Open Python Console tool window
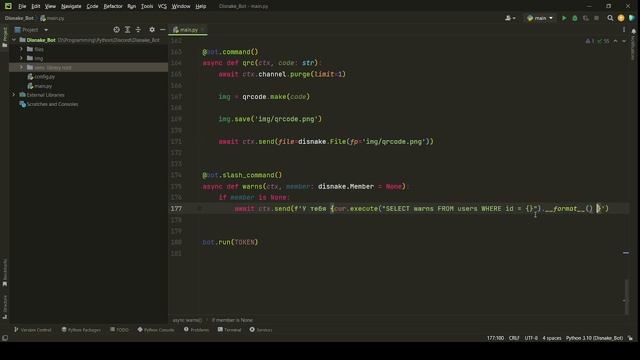 (x=156, y=330)
